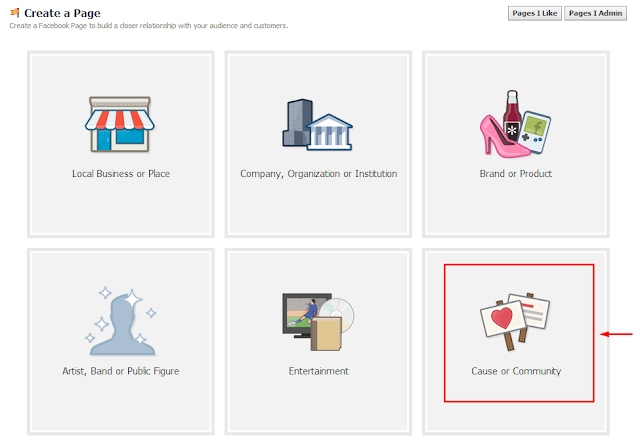This screenshot has height=444, width=640.
Task: Click the "Brand or Product" label
Action: [x=516, y=174]
